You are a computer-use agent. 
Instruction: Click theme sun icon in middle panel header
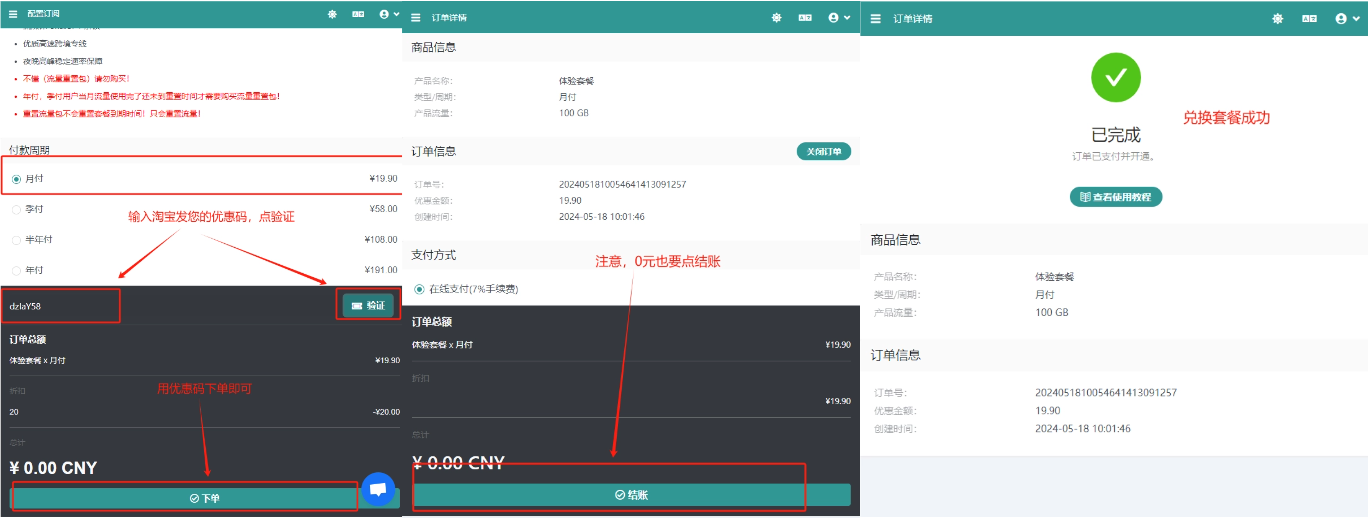pos(777,18)
